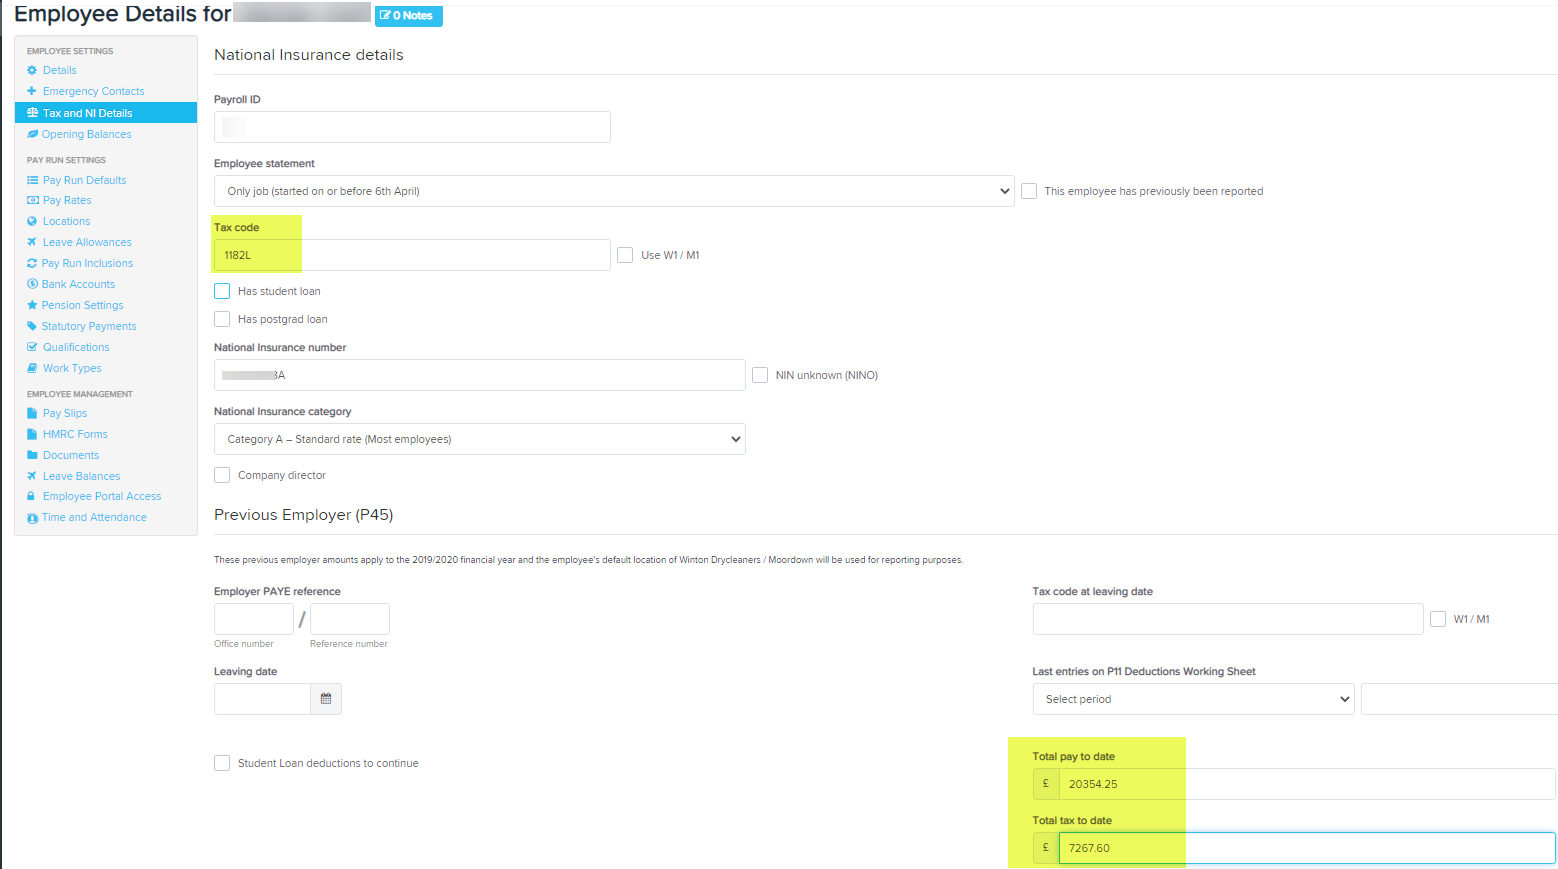1558x869 pixels.
Task: Enable the Use W1 / M1 checkbox
Action: tap(625, 255)
